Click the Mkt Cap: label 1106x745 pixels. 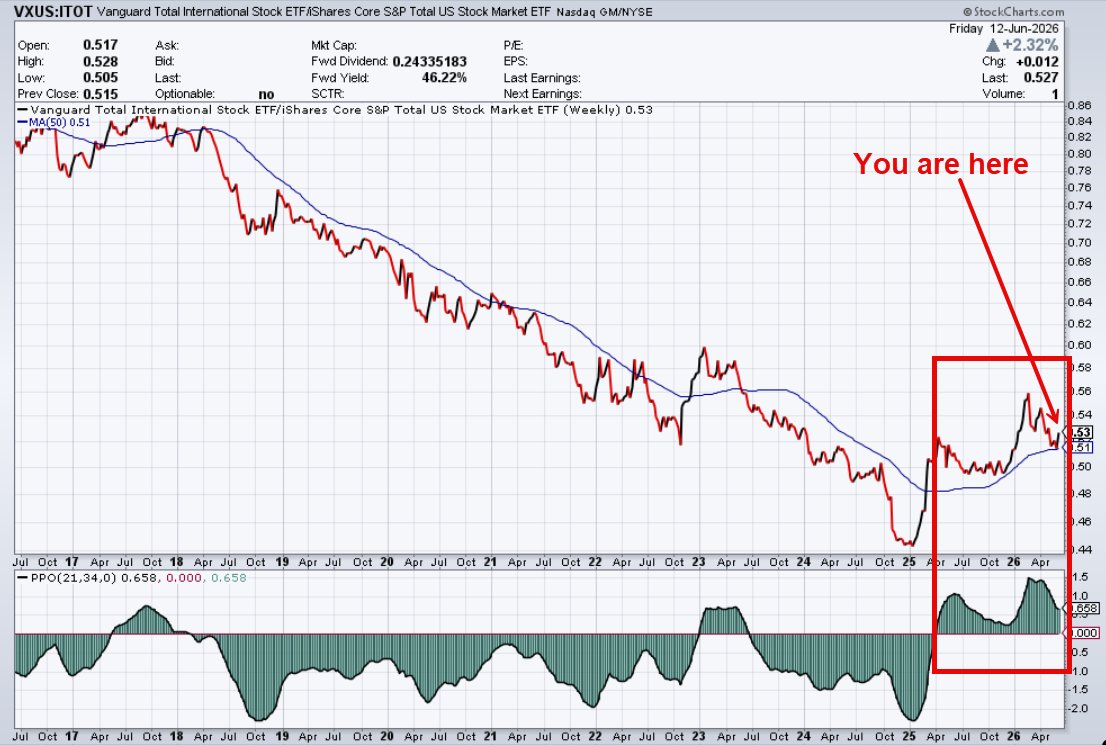(334, 45)
